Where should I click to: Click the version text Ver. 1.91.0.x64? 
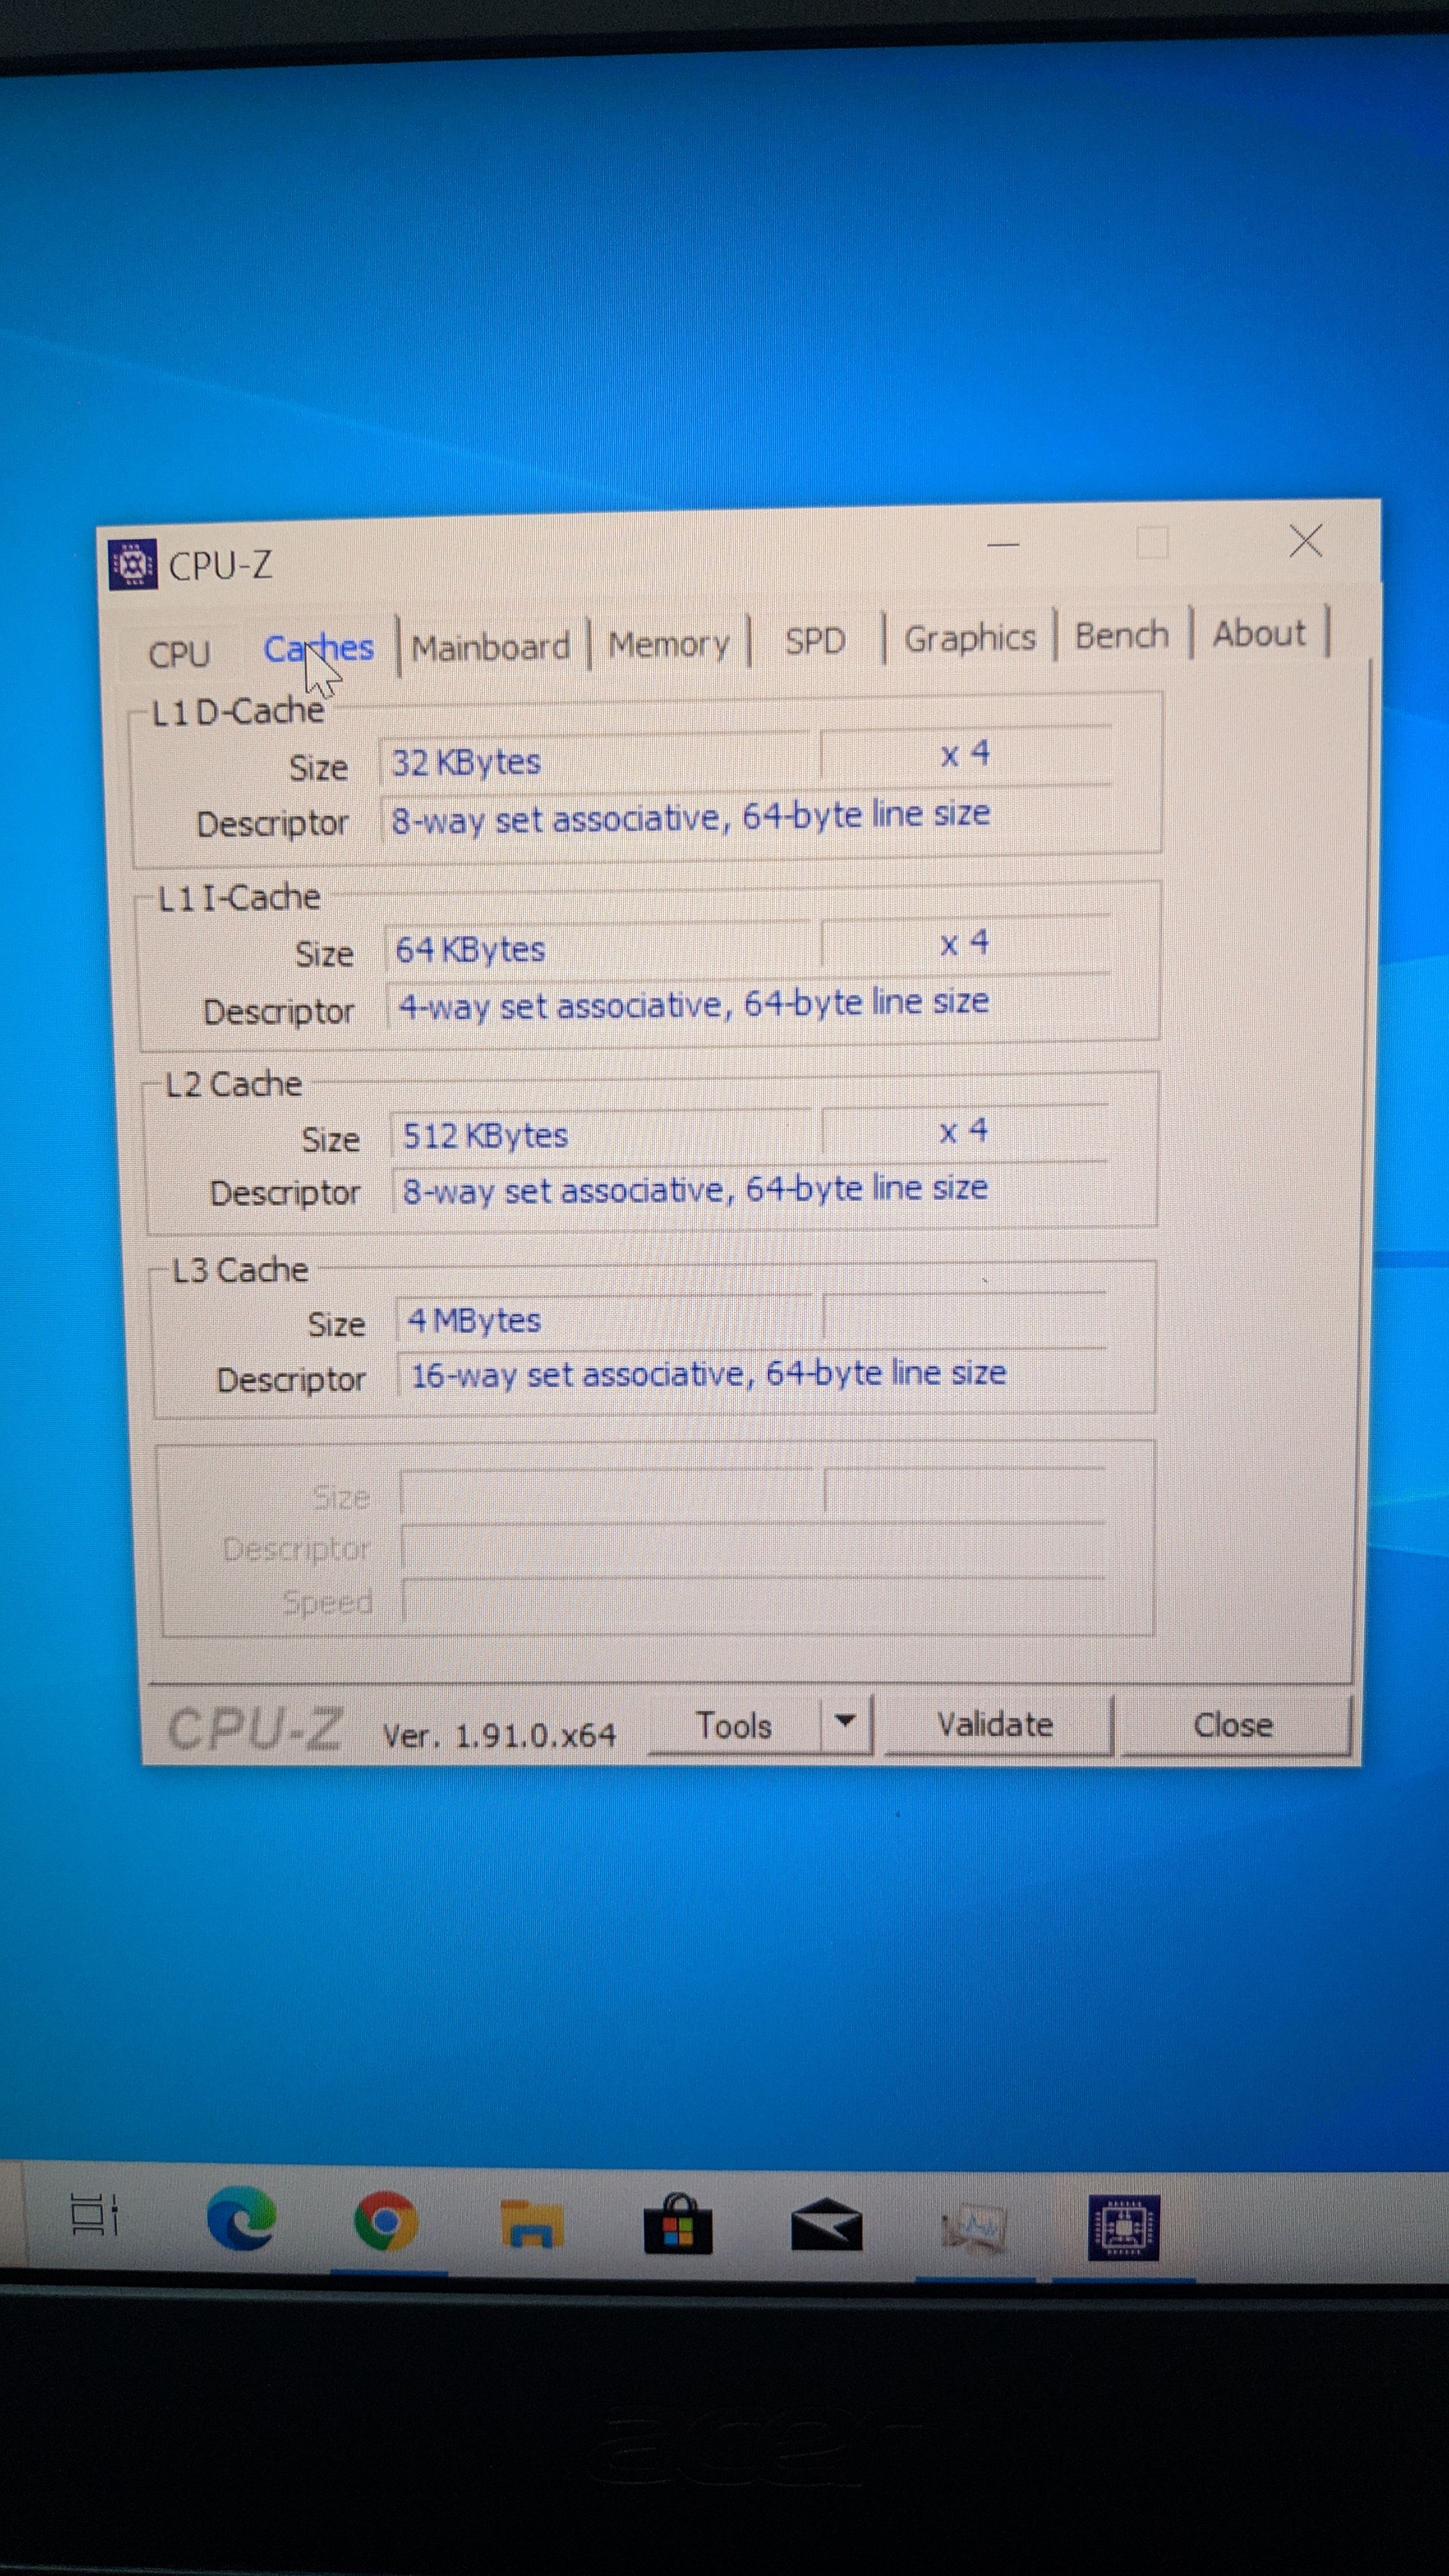(x=499, y=1735)
